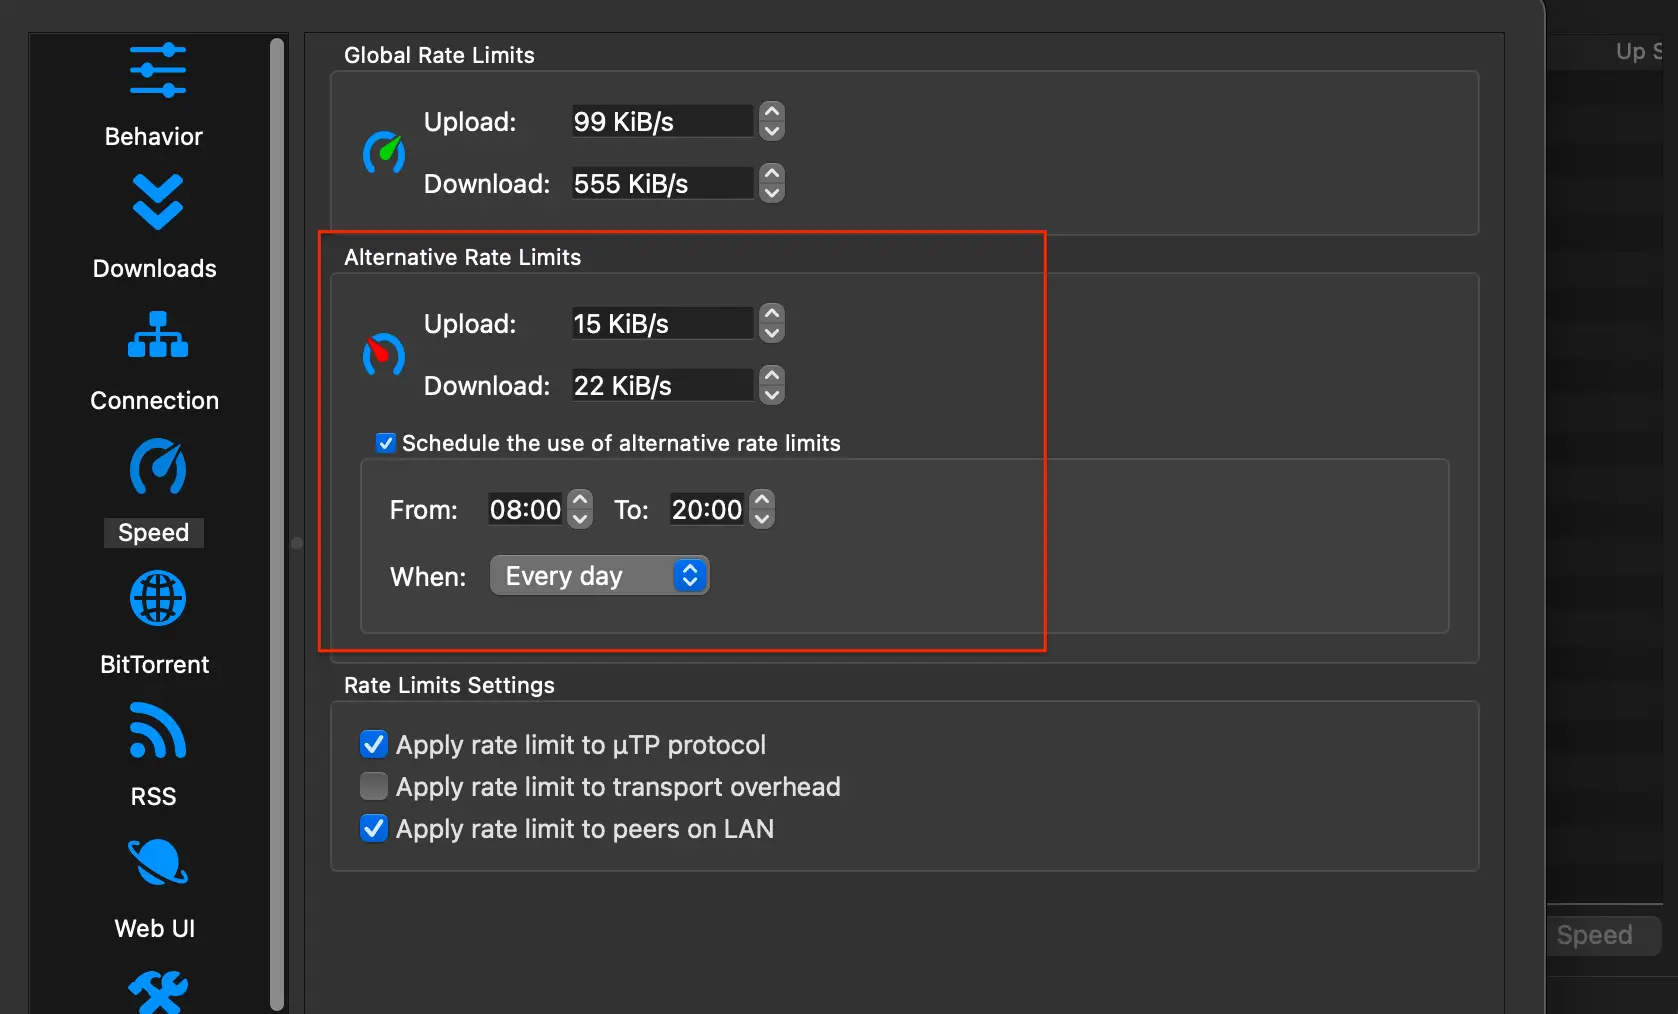The image size is (1678, 1014).
Task: Click the Rate Limits Settings heading
Action: point(449,685)
